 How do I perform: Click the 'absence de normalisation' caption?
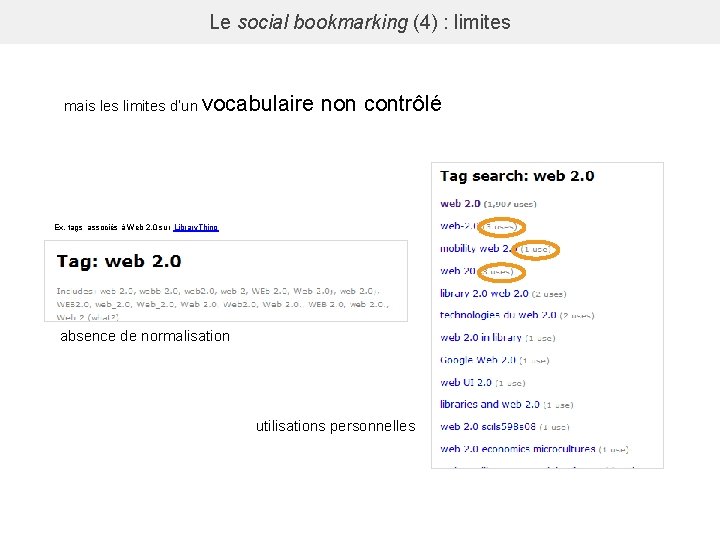(145, 336)
